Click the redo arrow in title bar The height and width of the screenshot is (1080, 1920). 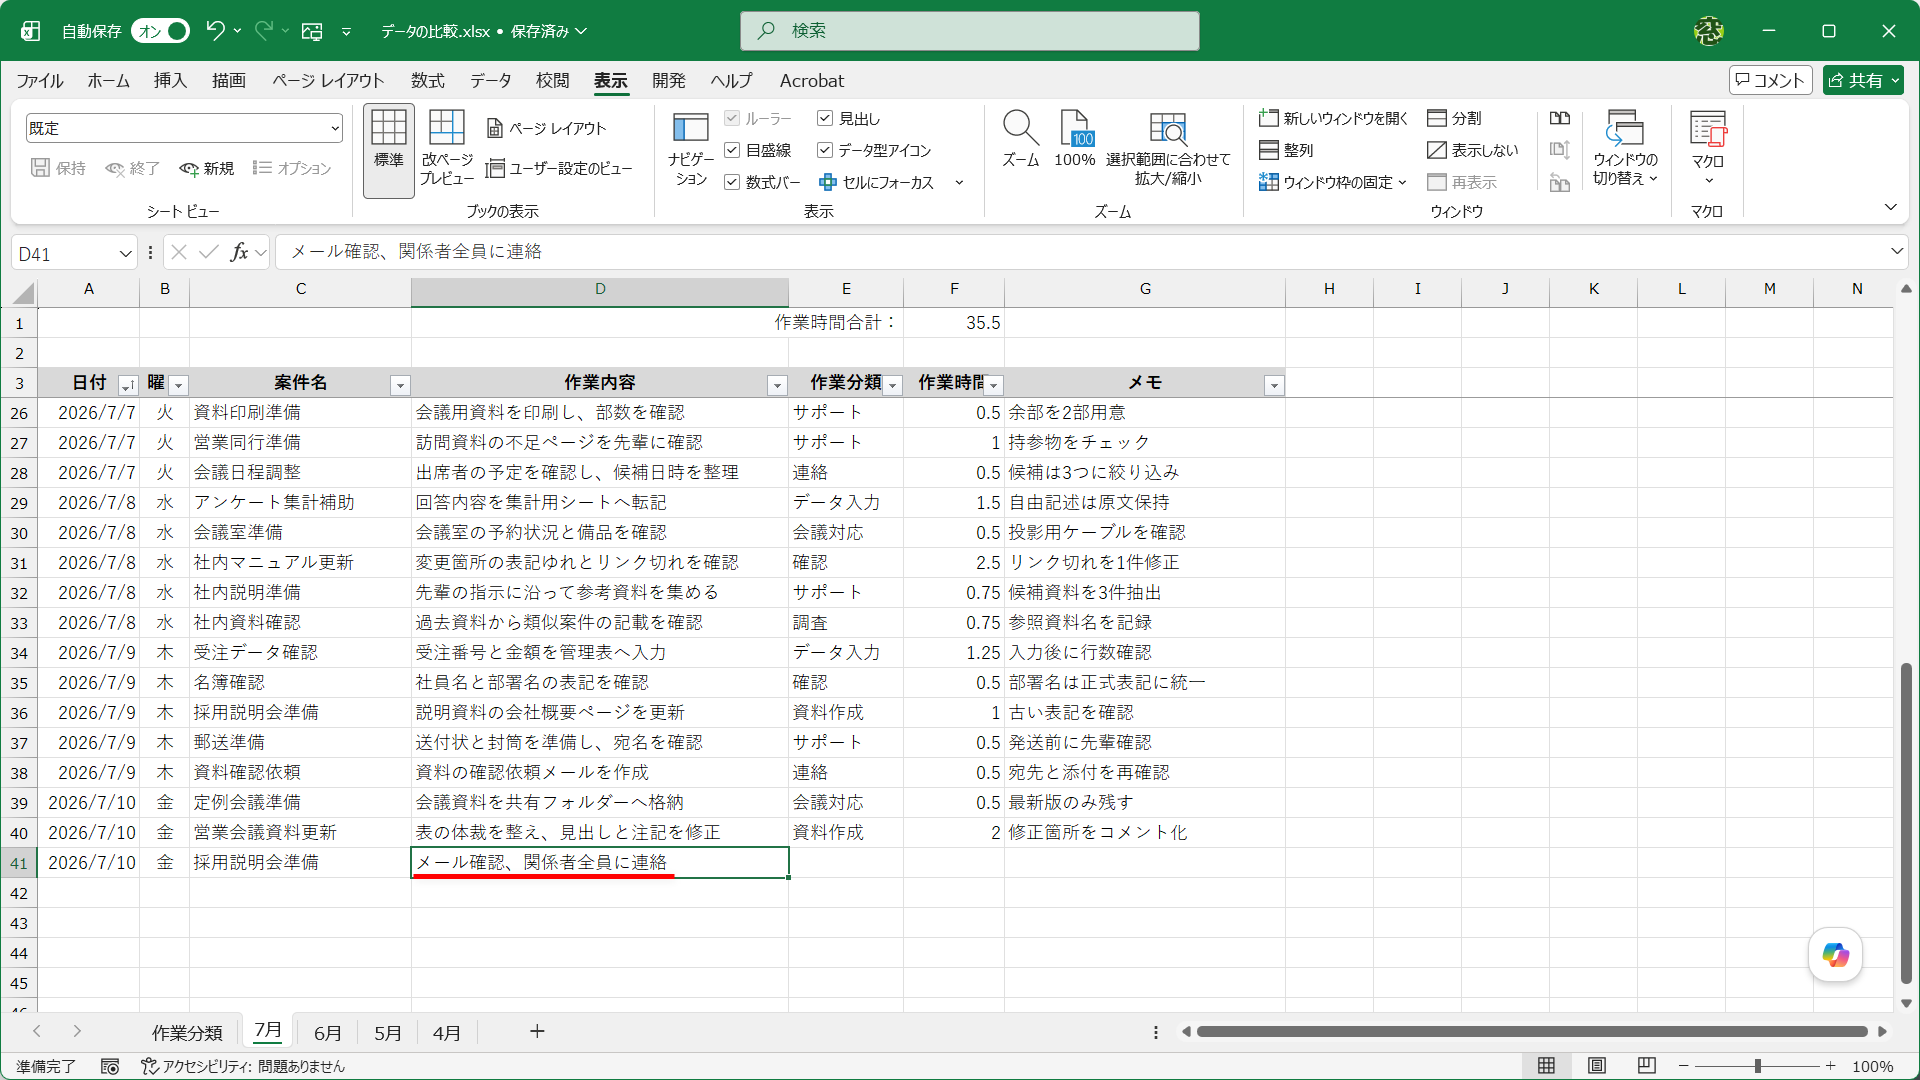pyautogui.click(x=263, y=30)
